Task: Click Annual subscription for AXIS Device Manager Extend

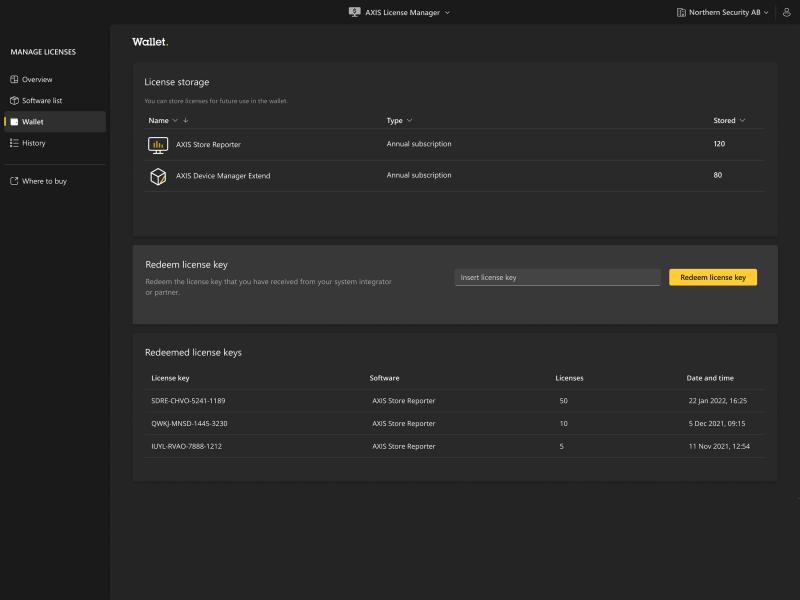Action: tap(419, 175)
